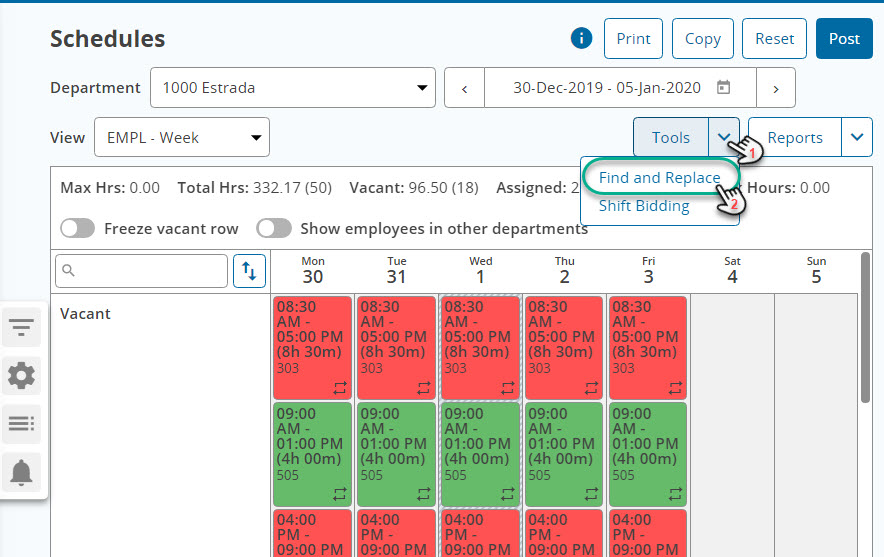
Task: Click the blue info icon
Action: 581,38
